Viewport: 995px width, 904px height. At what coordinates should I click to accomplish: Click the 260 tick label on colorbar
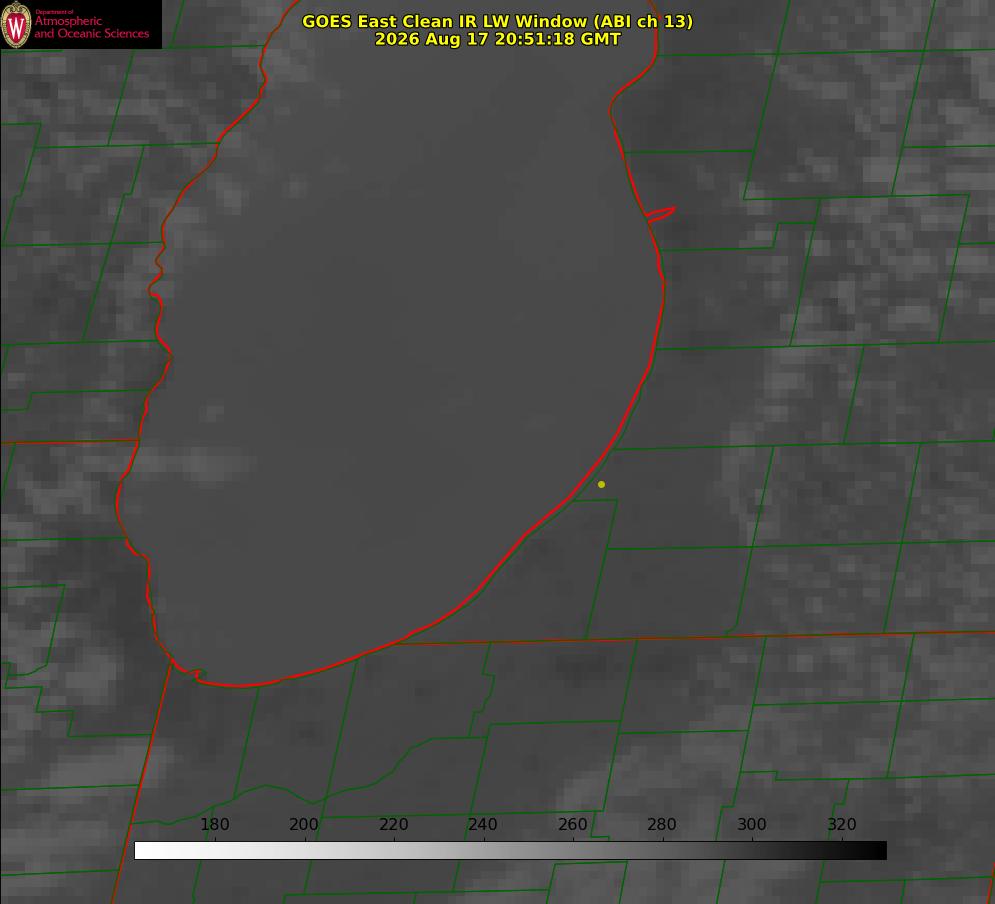pyautogui.click(x=572, y=824)
